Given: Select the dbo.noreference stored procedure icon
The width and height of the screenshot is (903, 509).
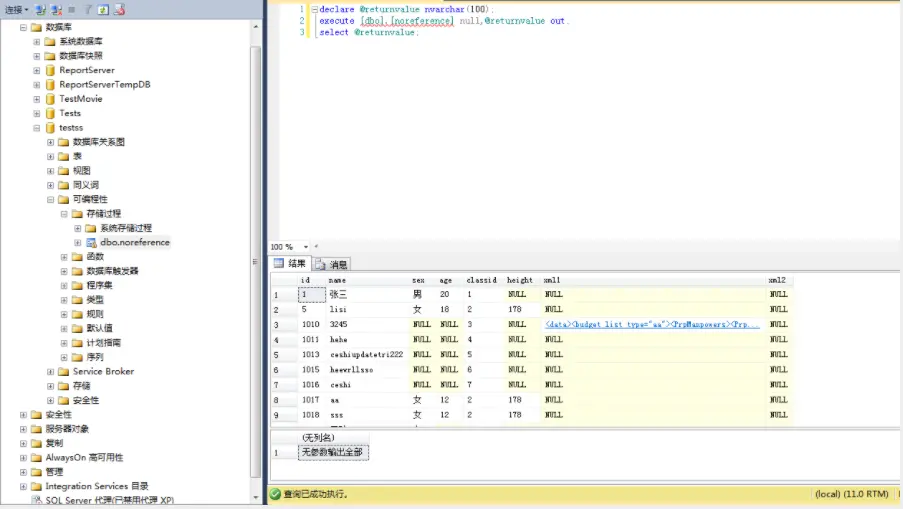Looking at the screenshot, I should (91, 242).
